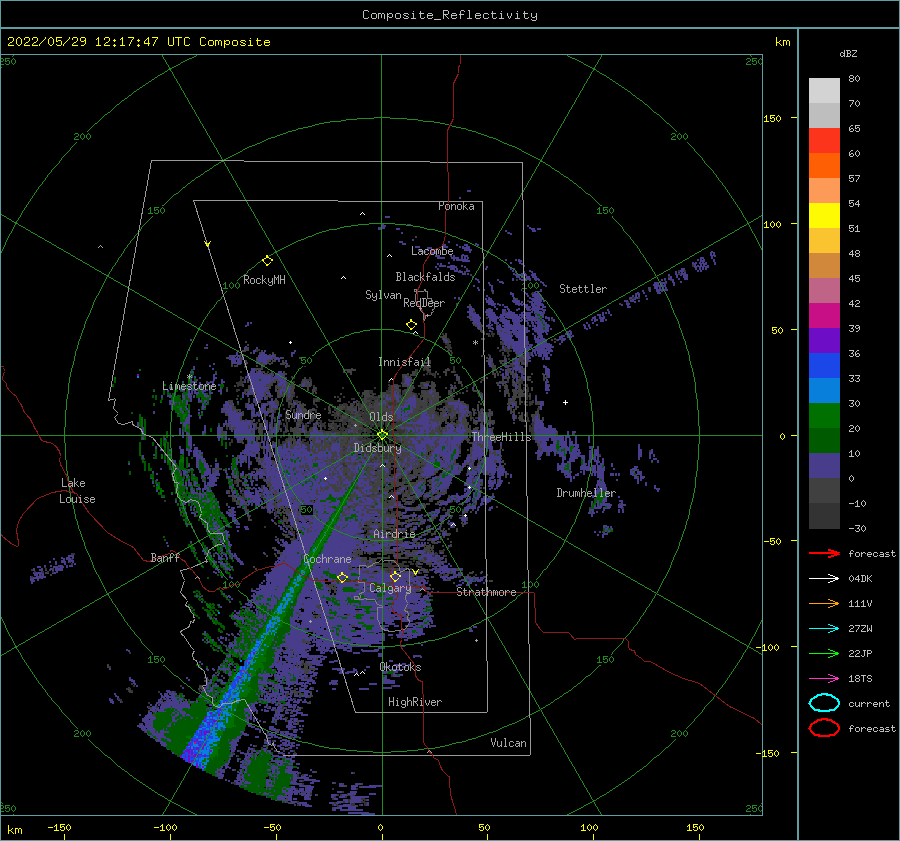The width and height of the screenshot is (900, 841).
Task: Click the Okotoks town label
Action: point(400,667)
